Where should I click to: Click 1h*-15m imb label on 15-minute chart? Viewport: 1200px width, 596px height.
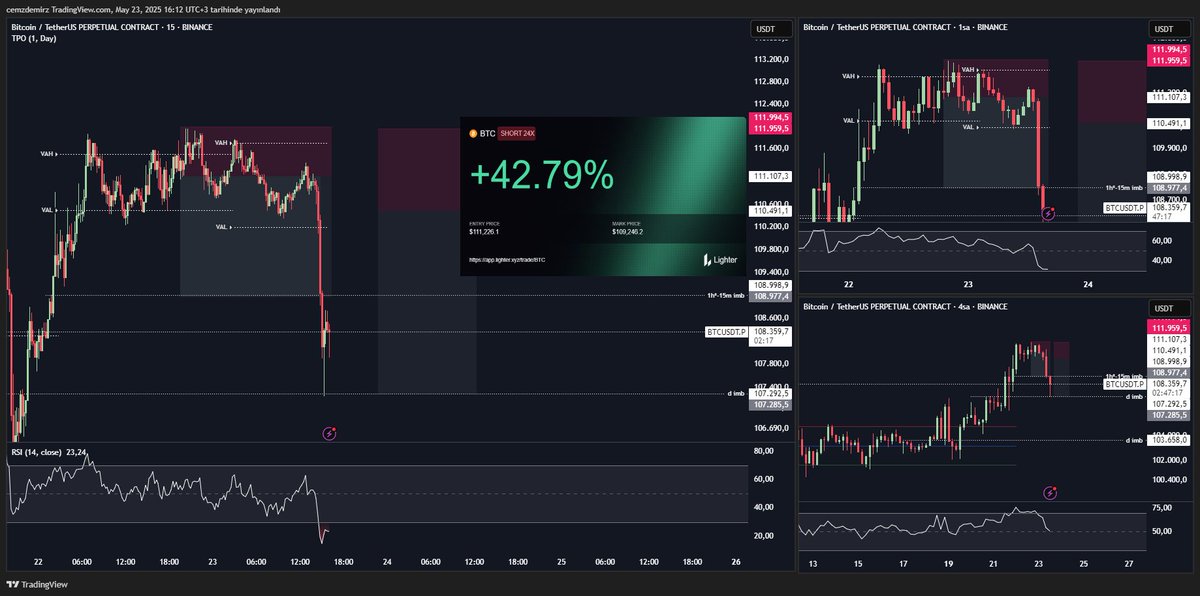coord(725,296)
